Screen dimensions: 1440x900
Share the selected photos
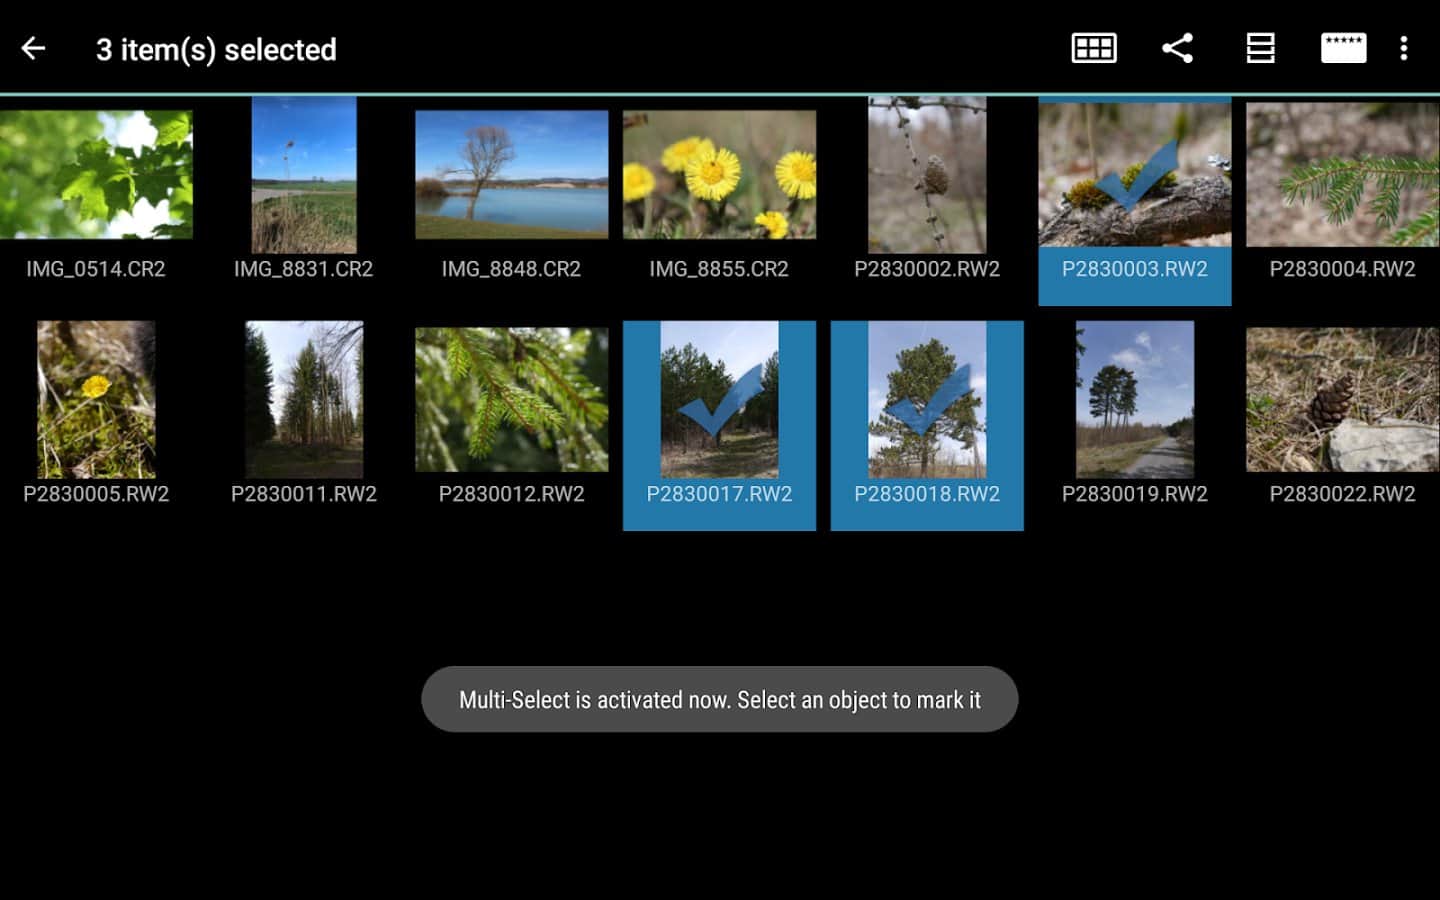point(1177,48)
